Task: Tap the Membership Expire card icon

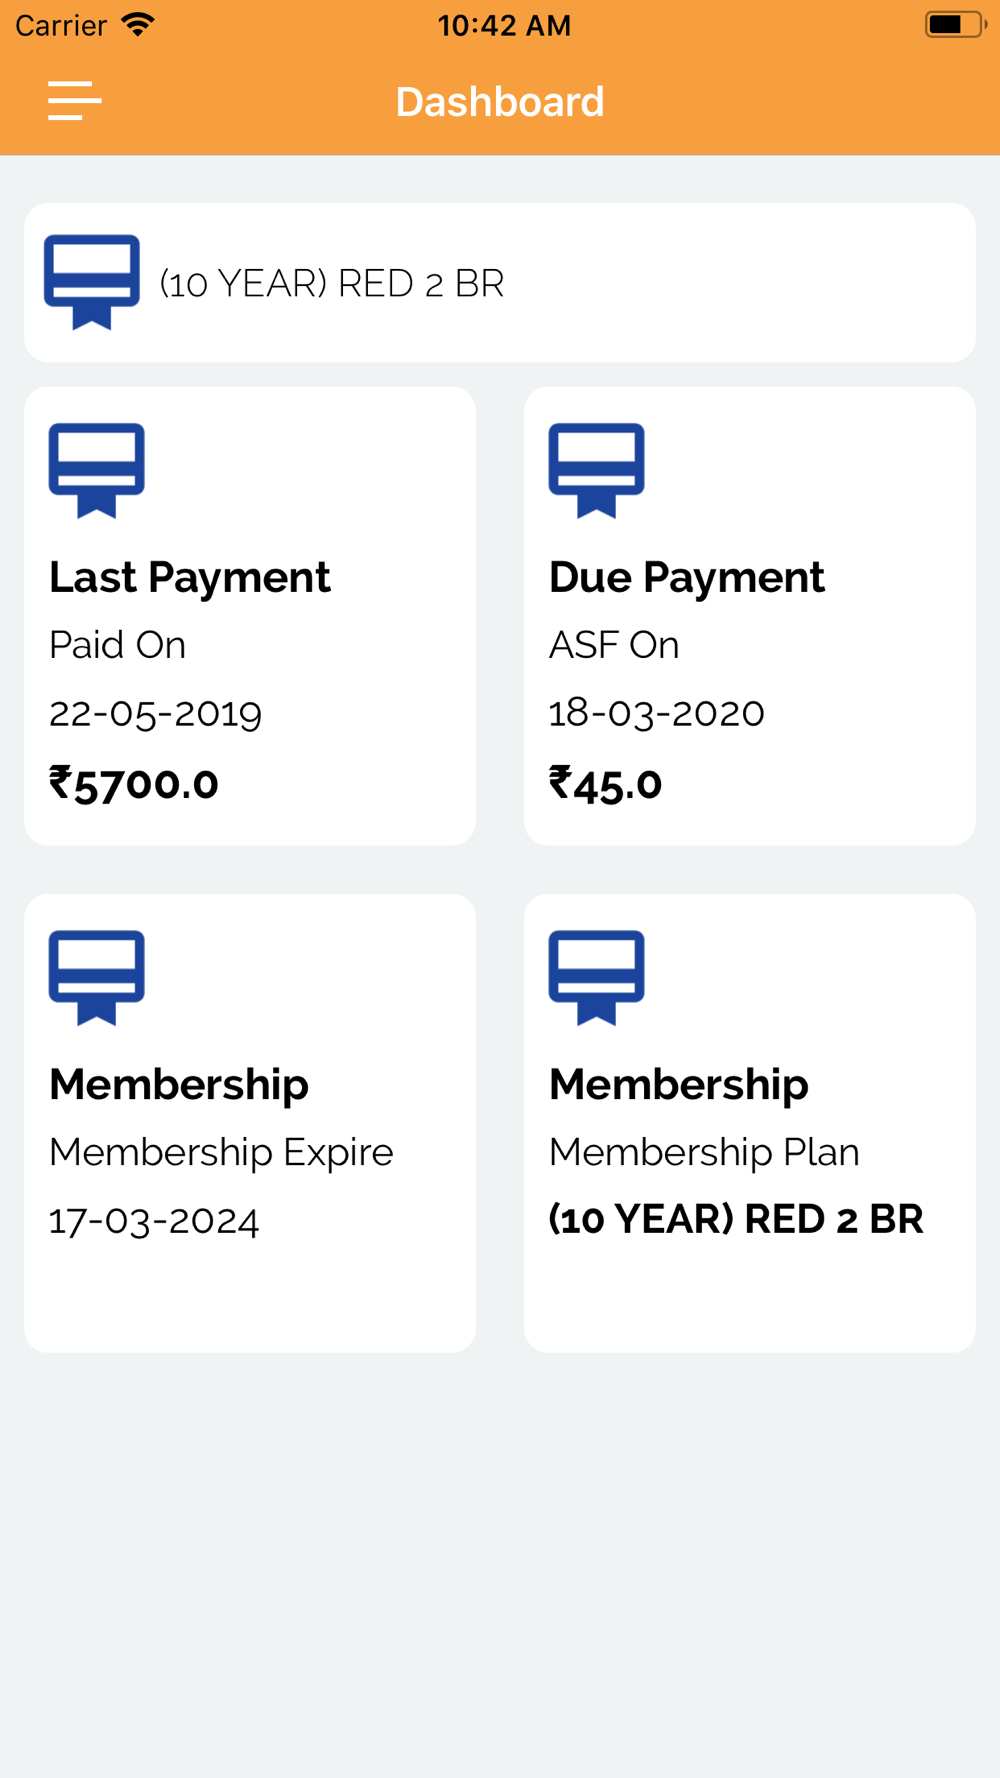Action: coord(97,978)
